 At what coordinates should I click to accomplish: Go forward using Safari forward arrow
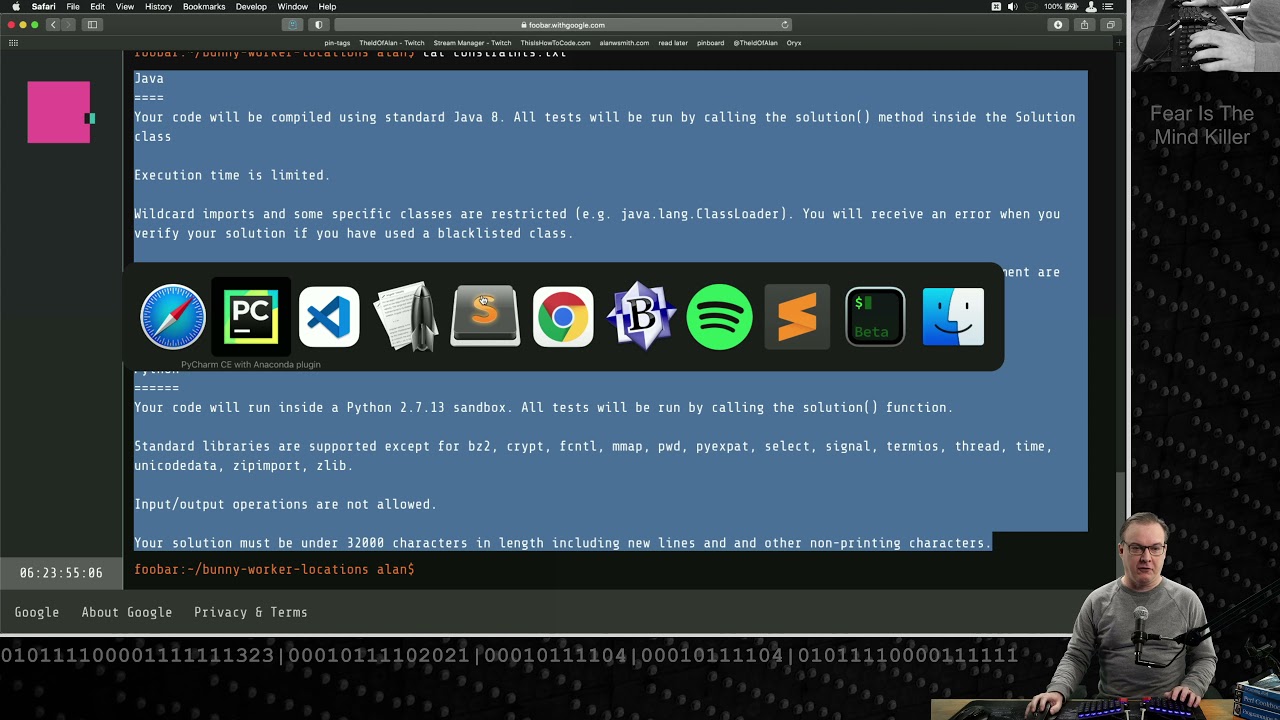click(x=68, y=25)
